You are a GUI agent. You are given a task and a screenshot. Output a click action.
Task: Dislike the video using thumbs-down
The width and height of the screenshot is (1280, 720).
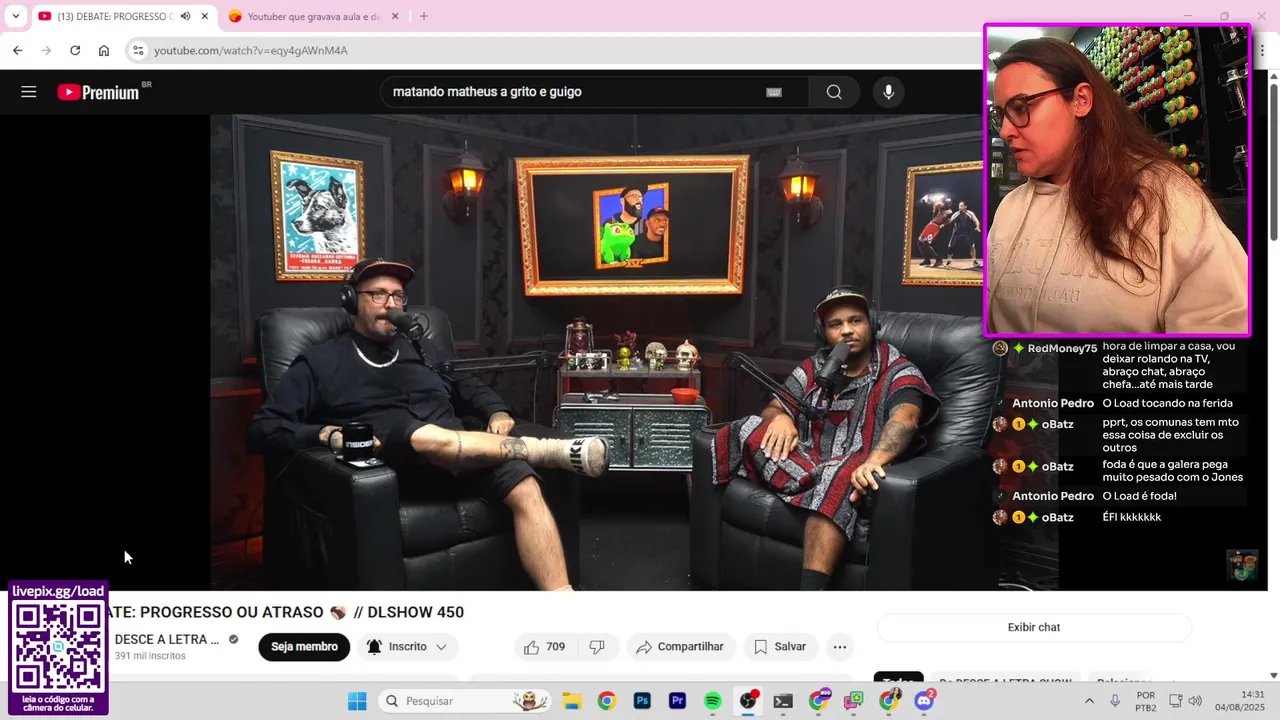point(597,647)
